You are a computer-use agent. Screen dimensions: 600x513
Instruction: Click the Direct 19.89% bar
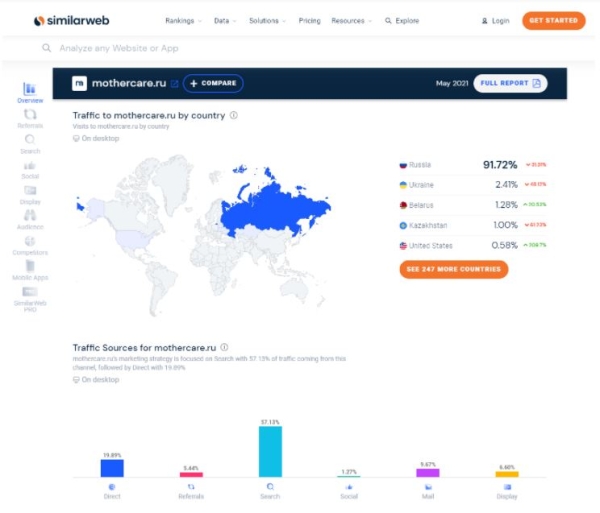pos(112,468)
